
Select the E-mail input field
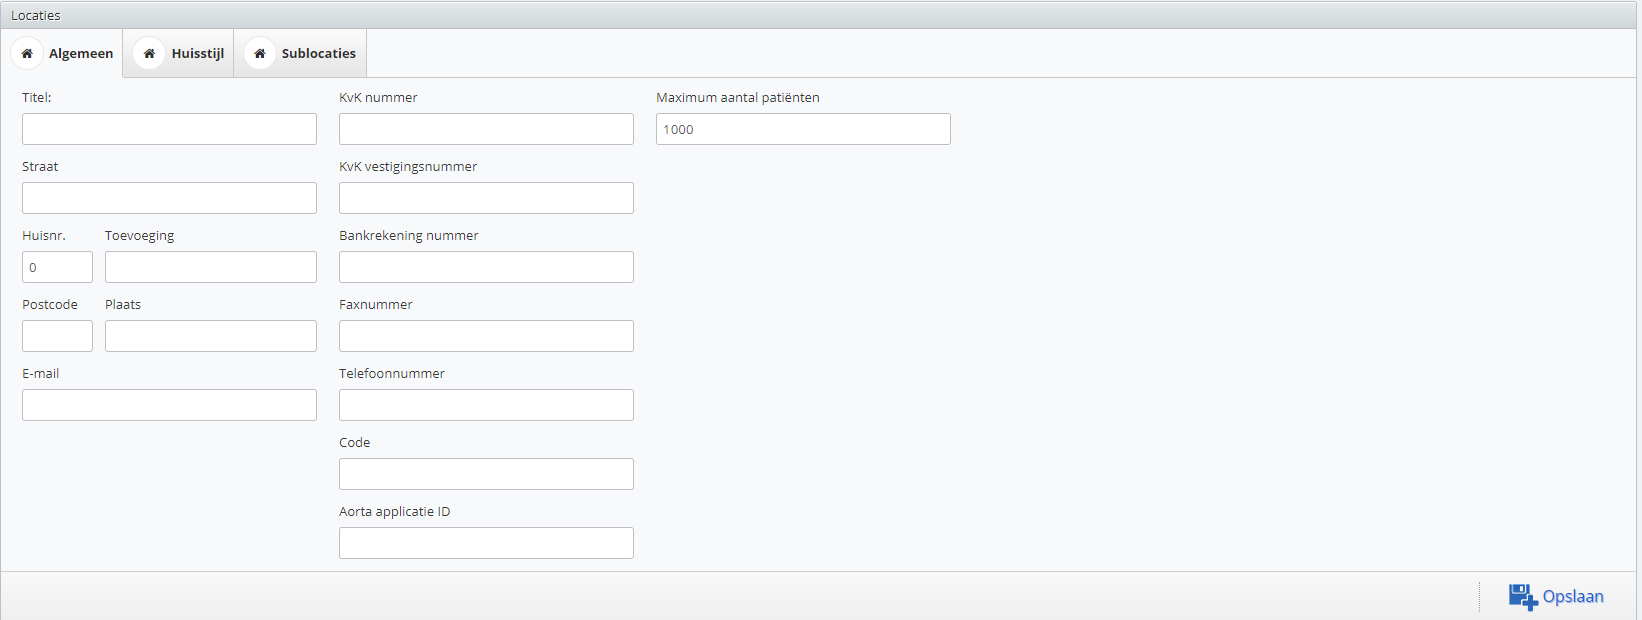coord(169,405)
